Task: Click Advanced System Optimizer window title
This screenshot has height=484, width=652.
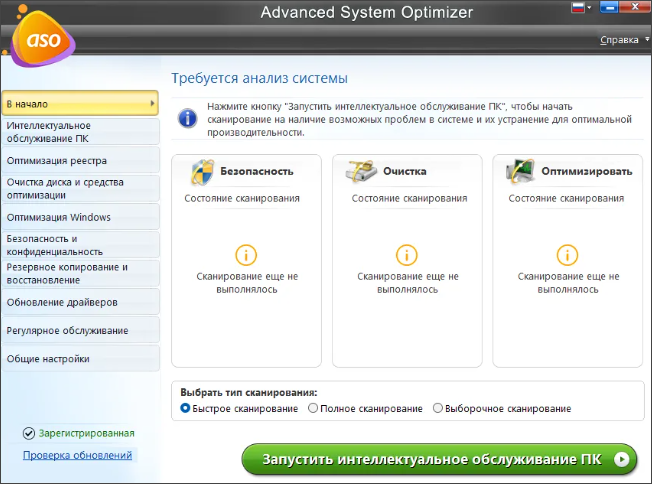Action: click(367, 12)
